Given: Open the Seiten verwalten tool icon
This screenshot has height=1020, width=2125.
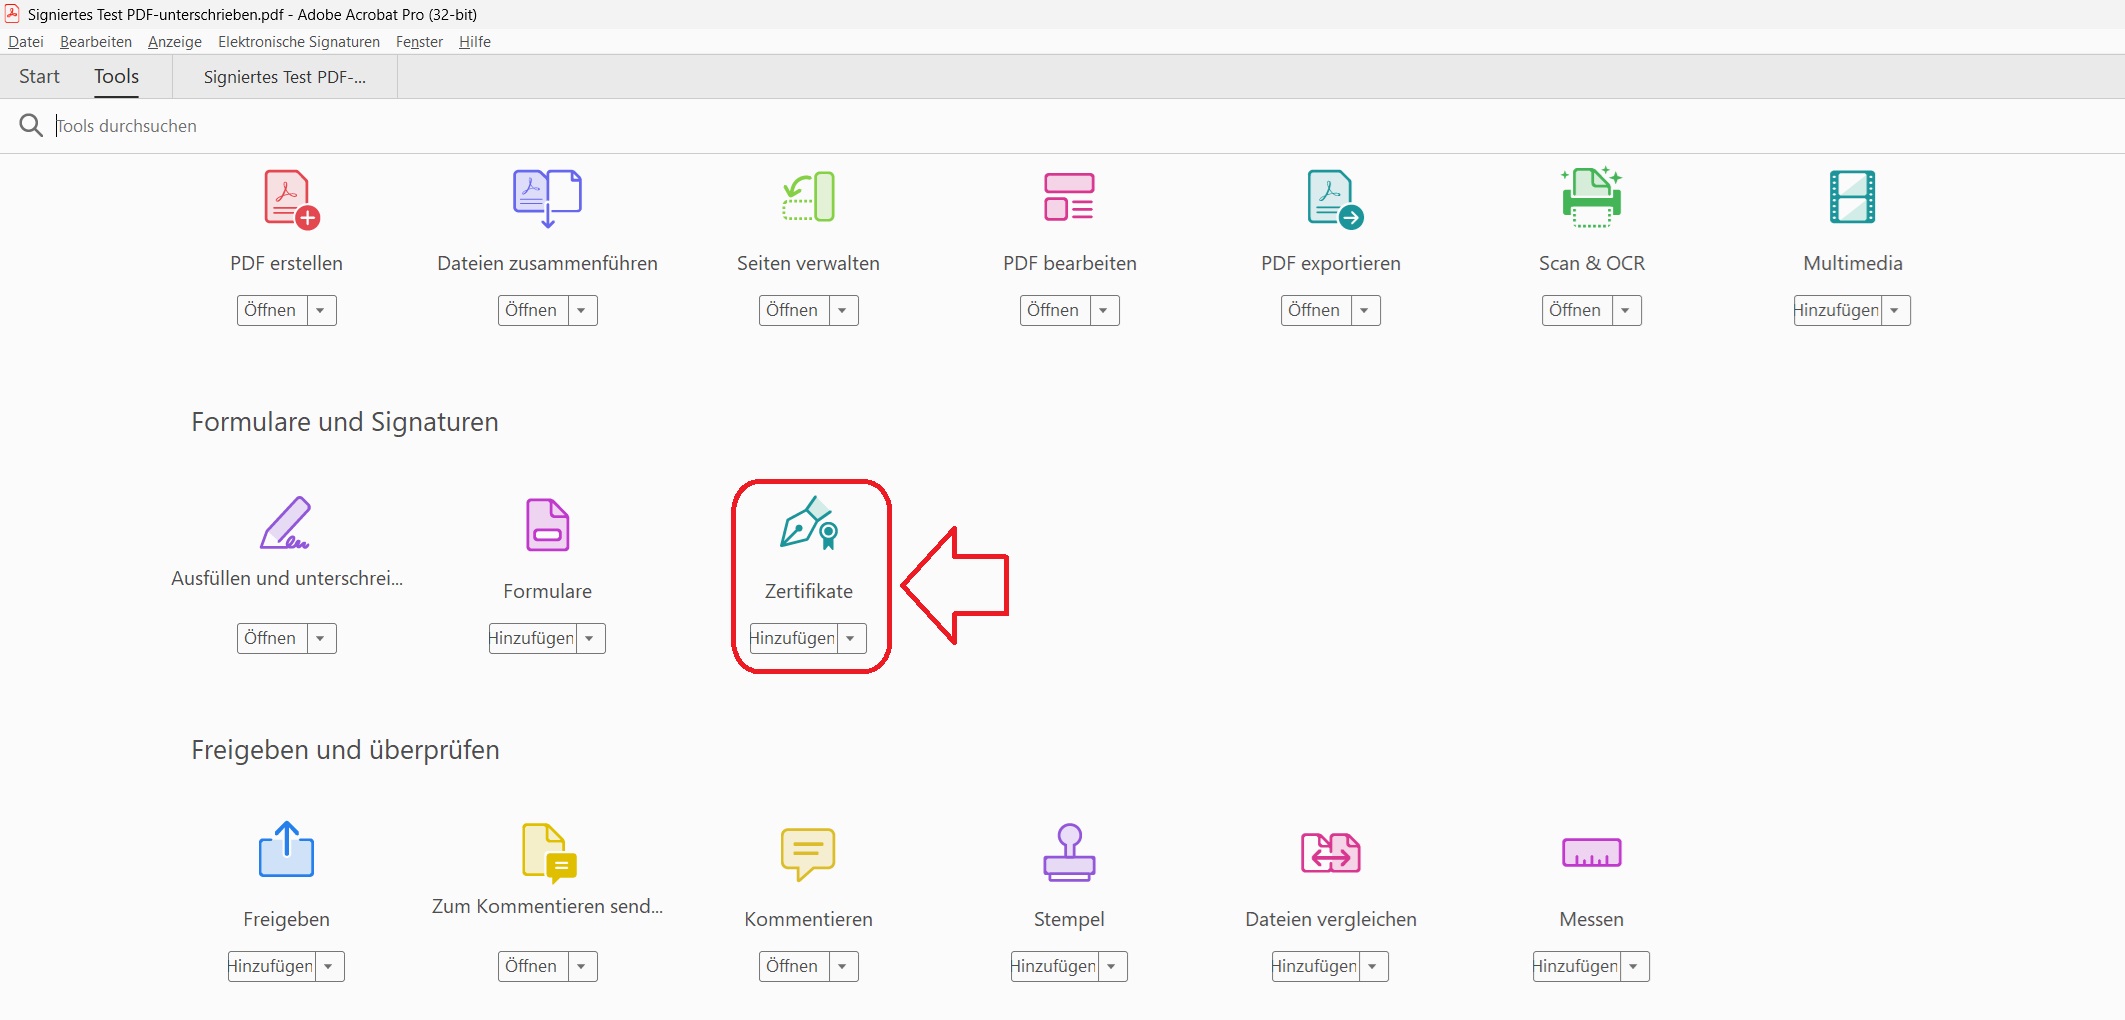Looking at the screenshot, I should pos(808,197).
